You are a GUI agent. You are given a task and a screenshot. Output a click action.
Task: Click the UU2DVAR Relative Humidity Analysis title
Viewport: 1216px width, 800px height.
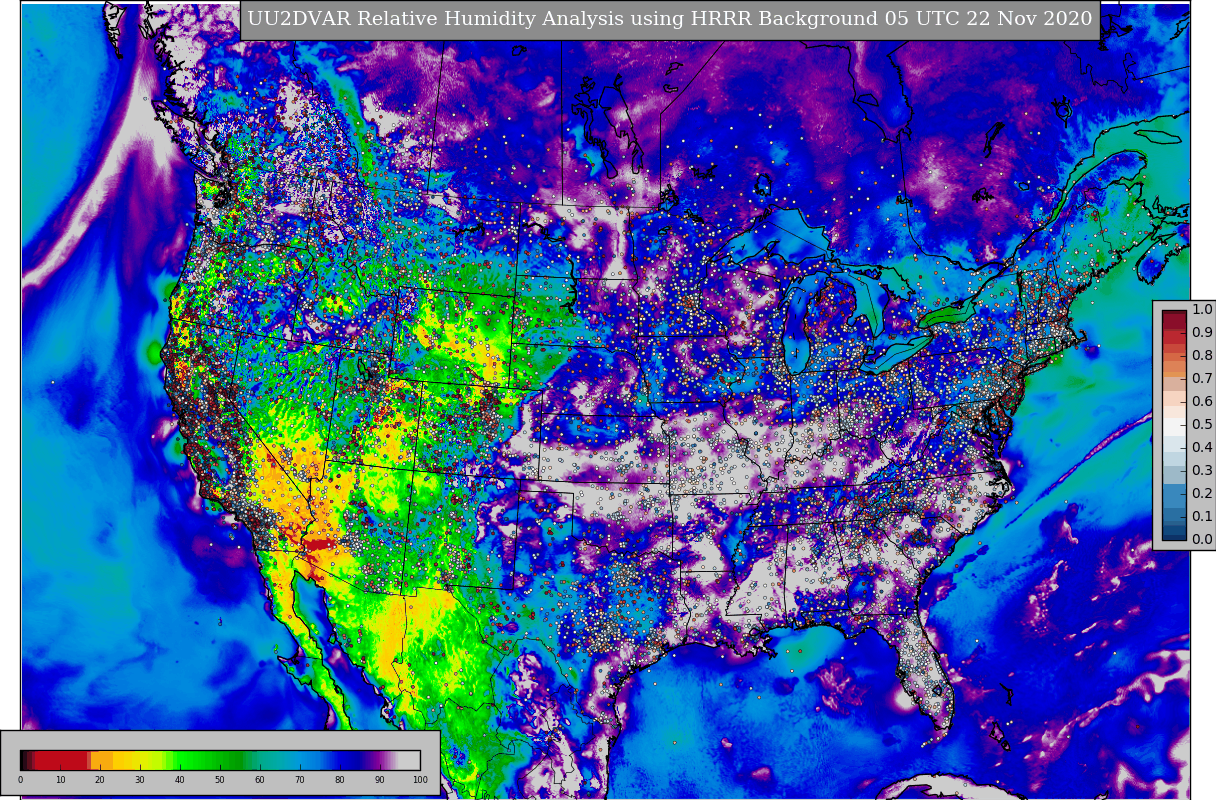tap(670, 20)
